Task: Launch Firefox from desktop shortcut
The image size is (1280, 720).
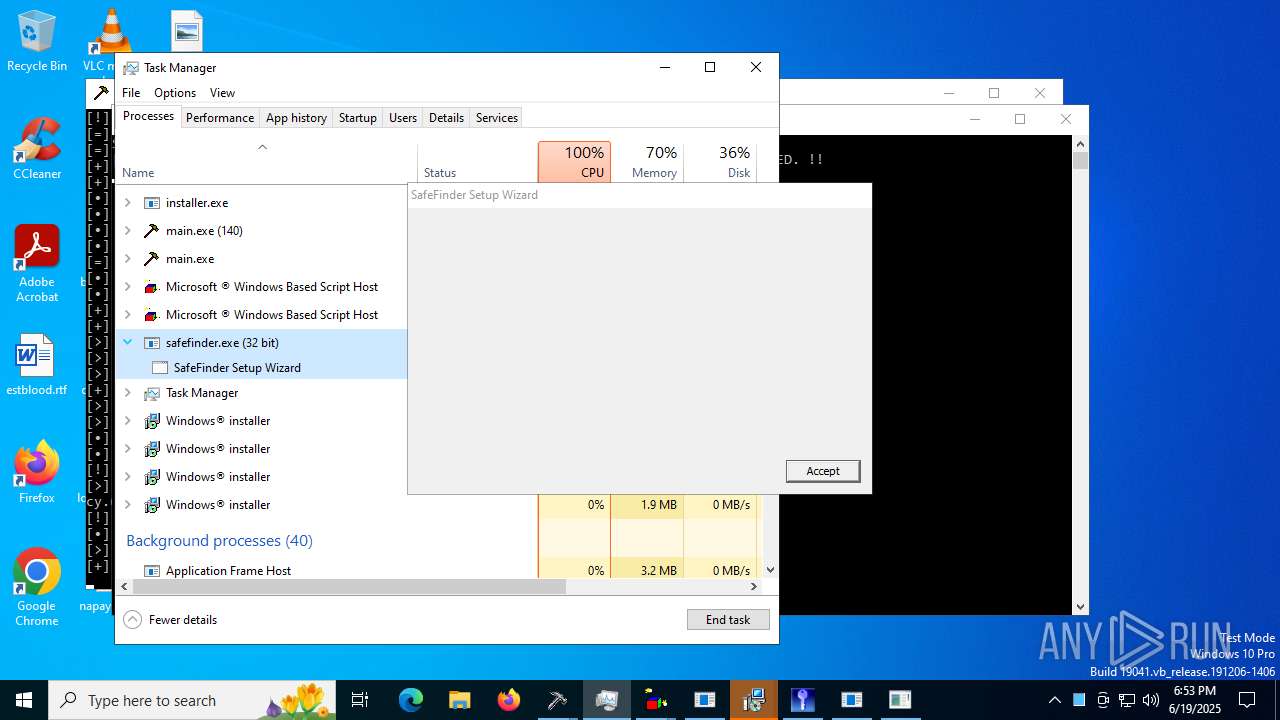Action: coord(37,472)
